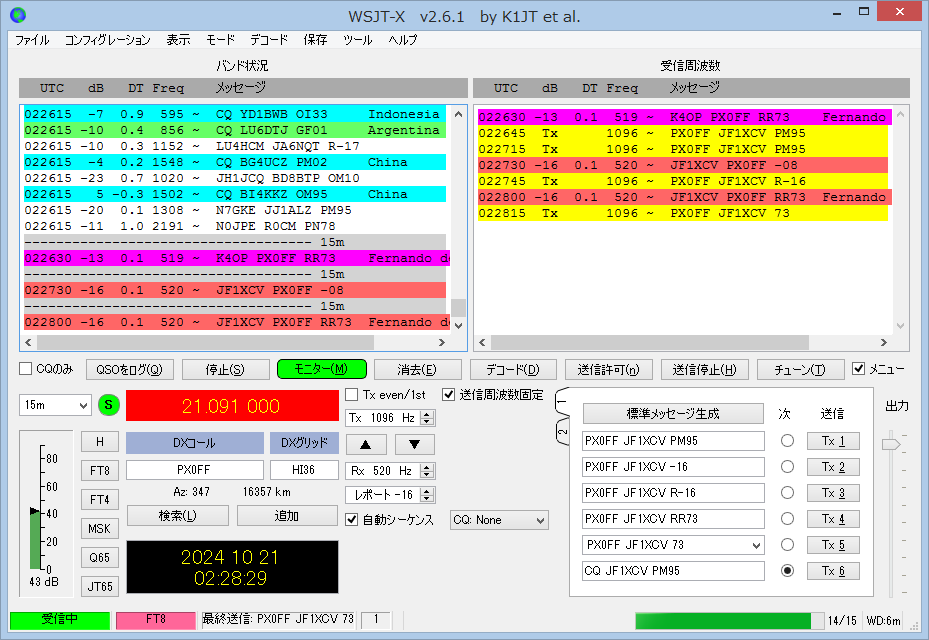This screenshot has width=929, height=640.
Task: Open the CQ: None dropdown
Action: coord(499,520)
